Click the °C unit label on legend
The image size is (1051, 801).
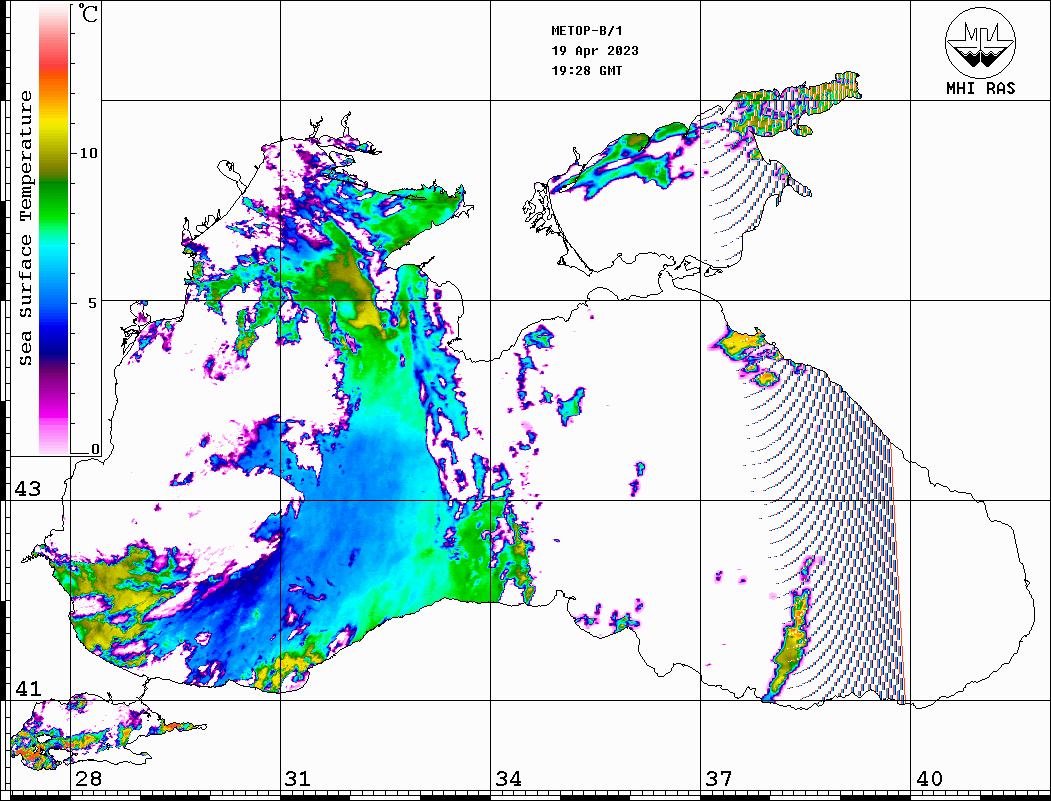point(88,13)
